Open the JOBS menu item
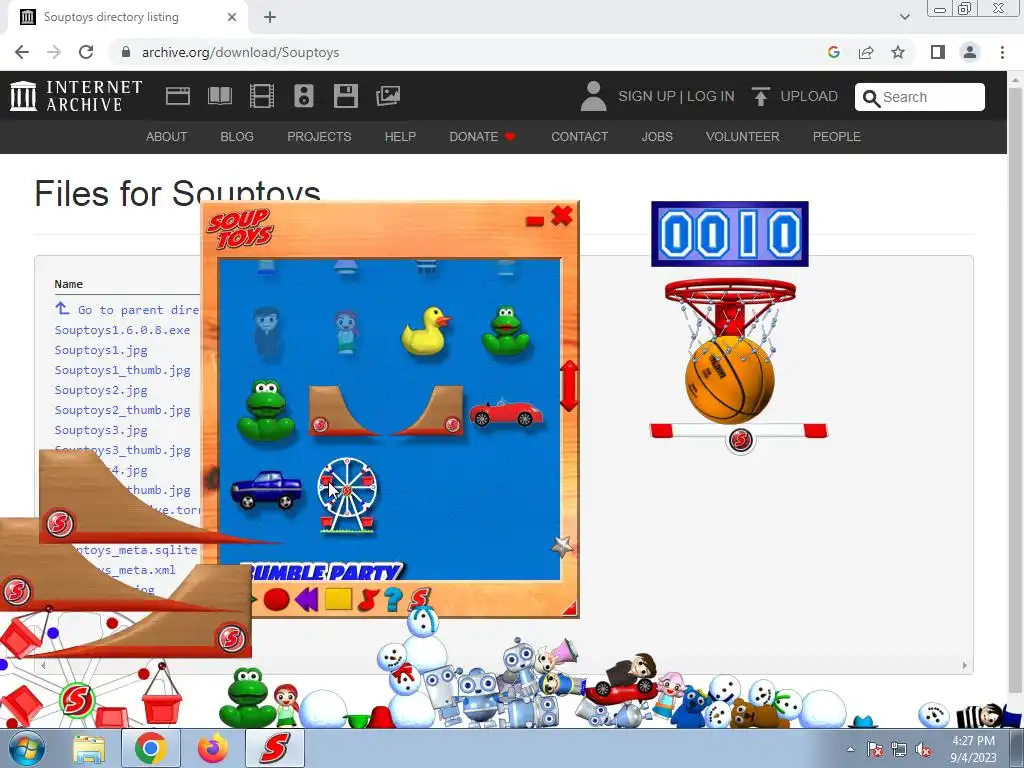 point(657,136)
